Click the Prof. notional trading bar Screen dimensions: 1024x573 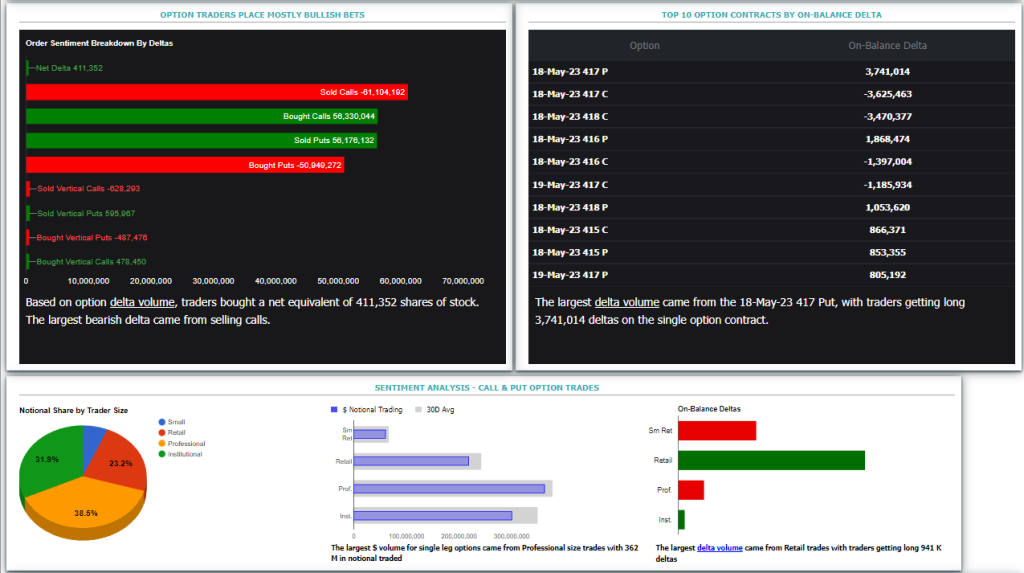[449, 489]
